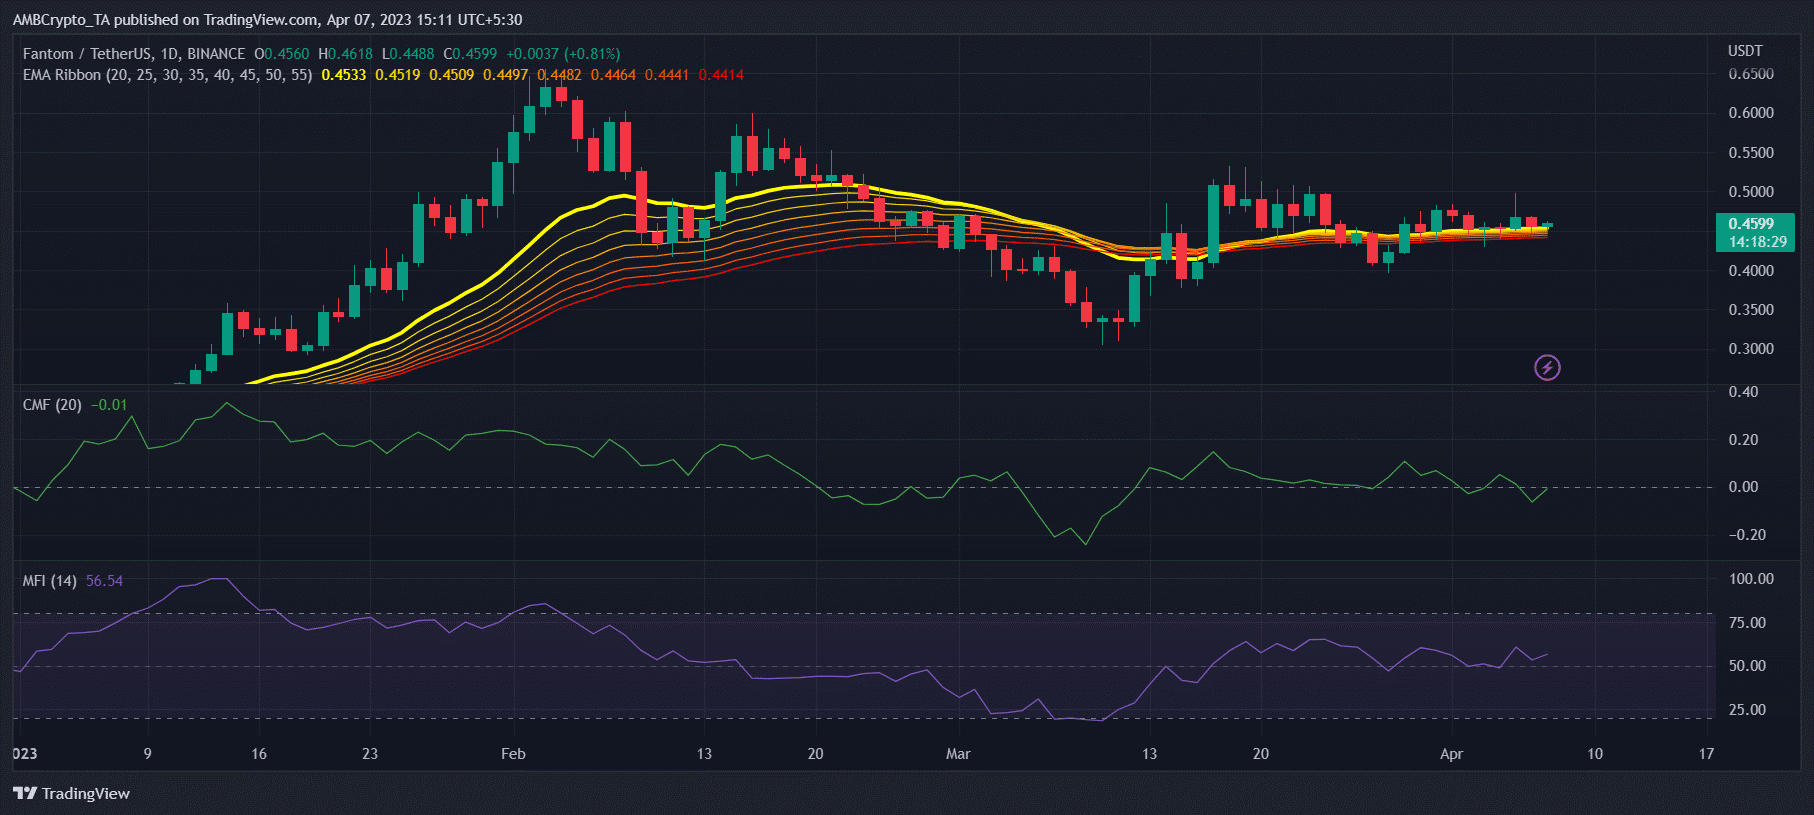
Task: Click the EMA value 0.4482
Action: [x=559, y=75]
